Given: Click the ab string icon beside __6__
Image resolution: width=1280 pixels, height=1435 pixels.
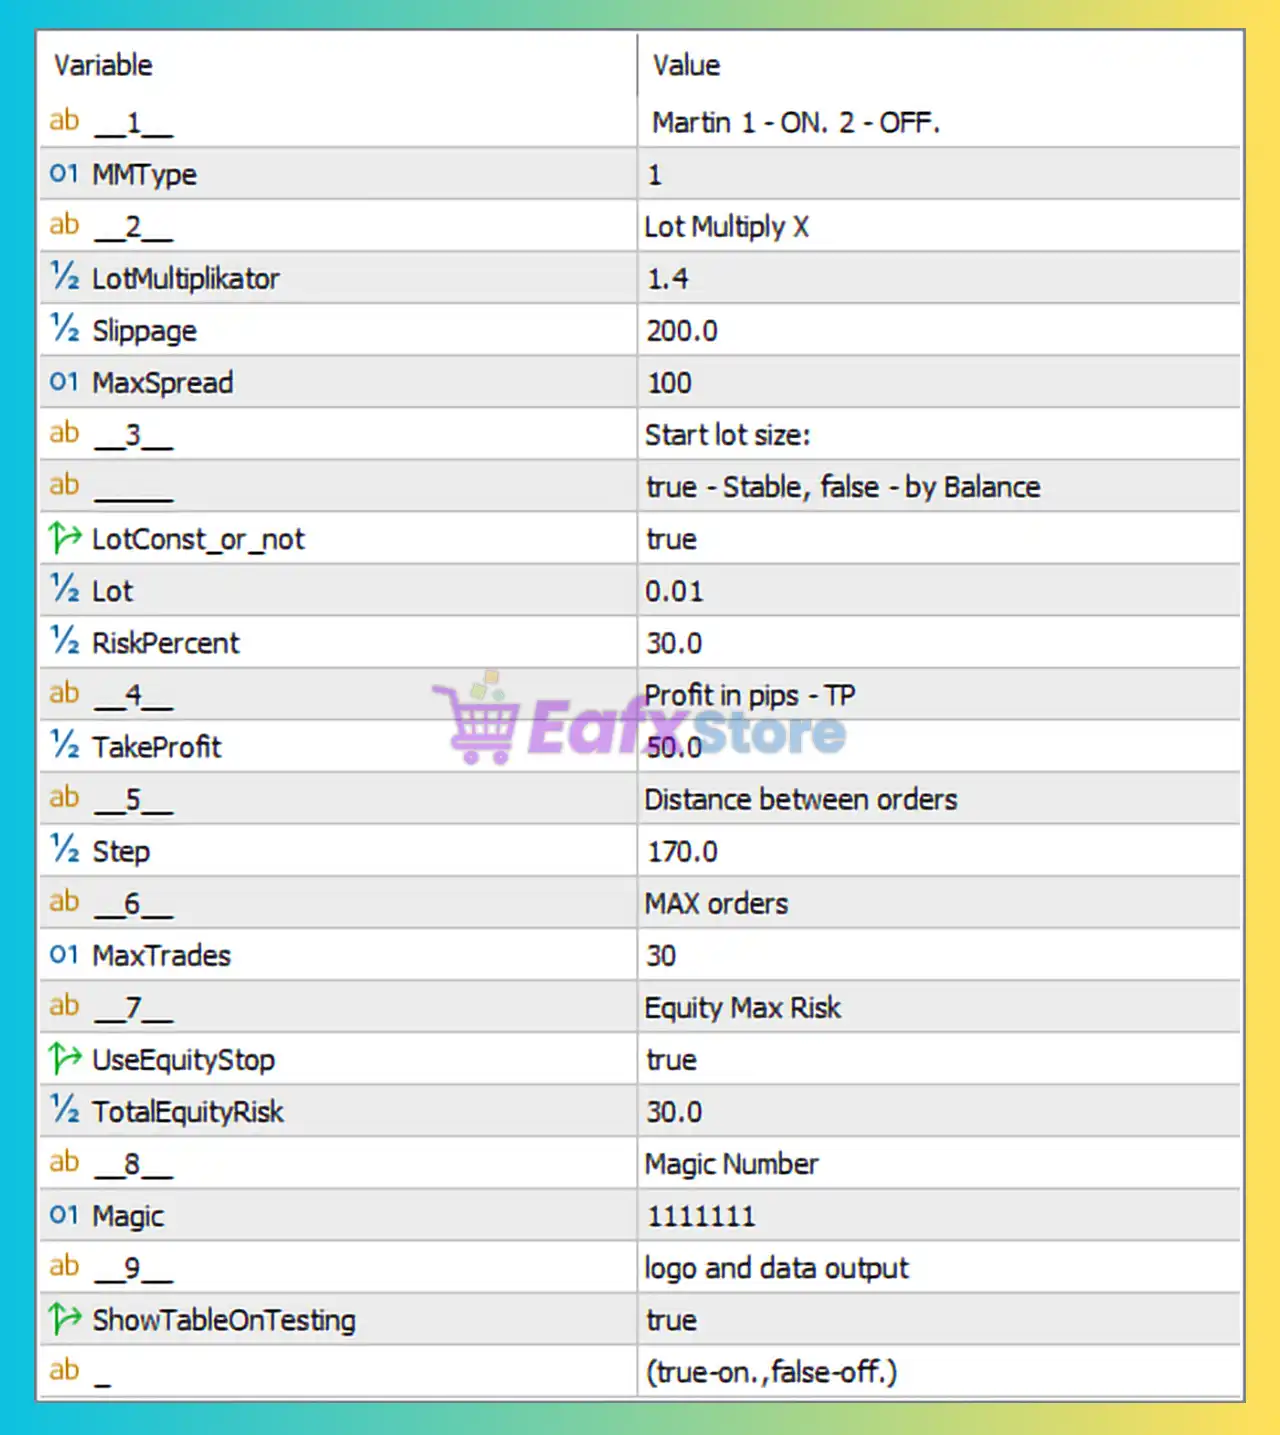Looking at the screenshot, I should click(x=64, y=901).
